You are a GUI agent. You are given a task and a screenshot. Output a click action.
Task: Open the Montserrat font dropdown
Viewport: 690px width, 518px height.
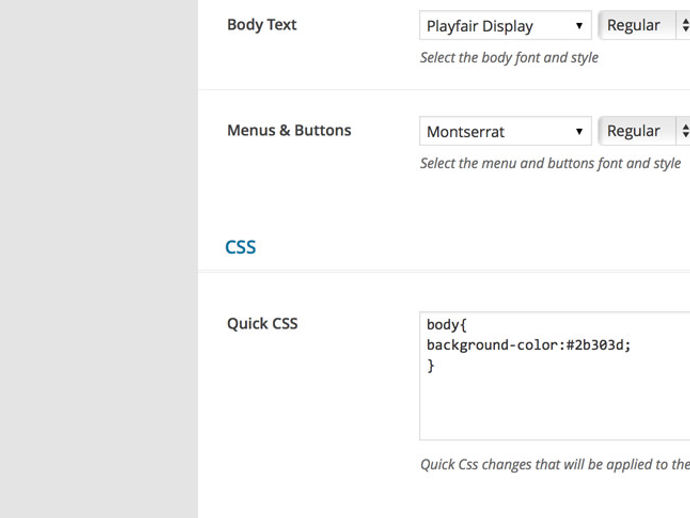point(505,131)
